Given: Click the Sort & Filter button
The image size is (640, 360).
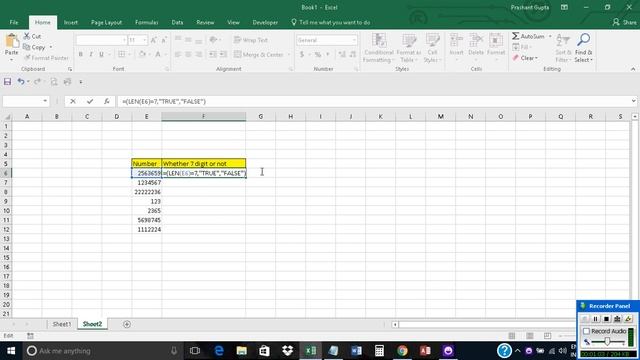Looking at the screenshot, I should click(x=563, y=48).
